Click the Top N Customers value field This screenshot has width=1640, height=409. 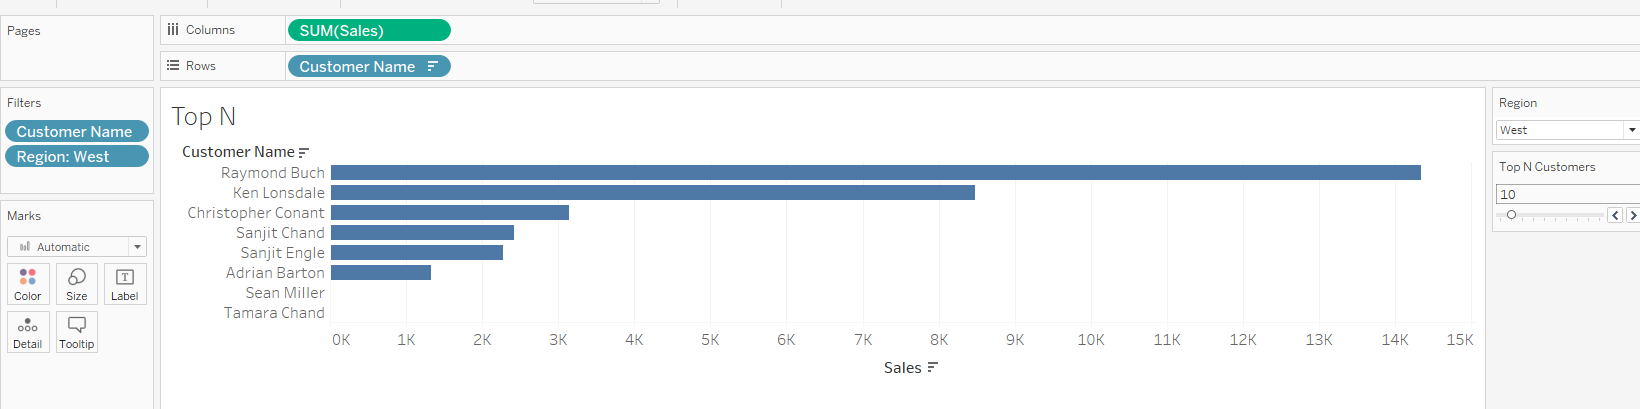tap(1565, 194)
